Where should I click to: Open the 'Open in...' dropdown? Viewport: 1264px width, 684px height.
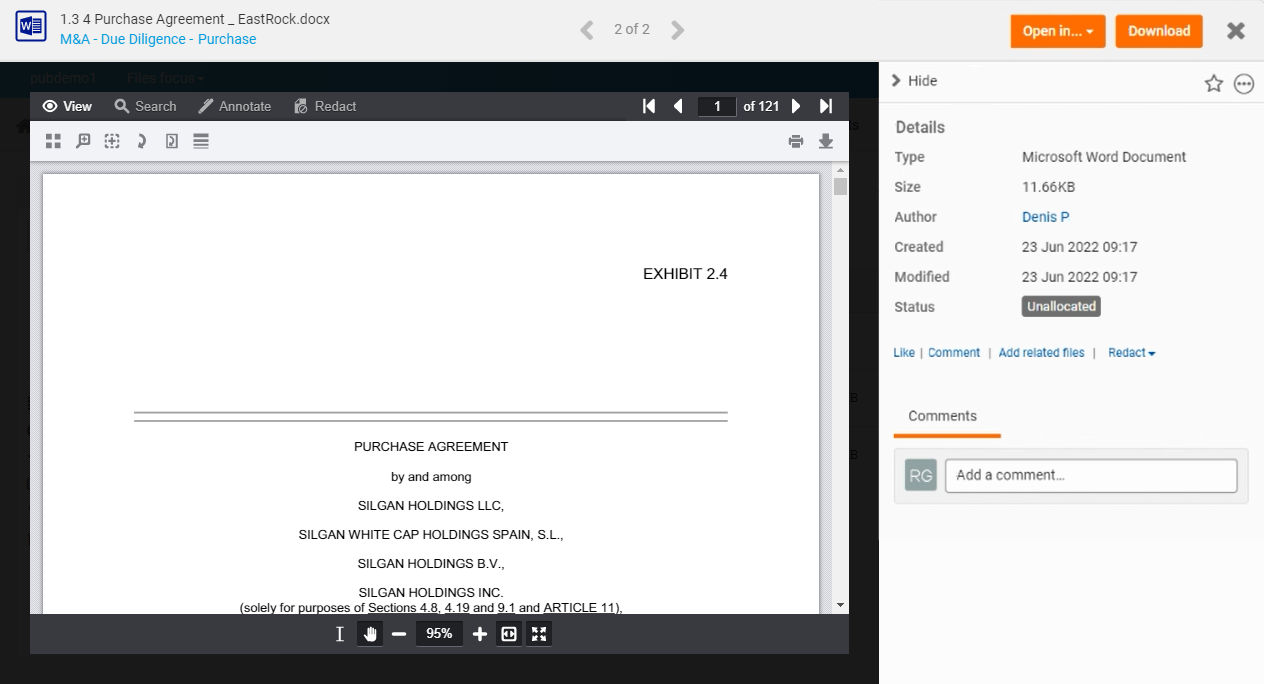[1057, 31]
